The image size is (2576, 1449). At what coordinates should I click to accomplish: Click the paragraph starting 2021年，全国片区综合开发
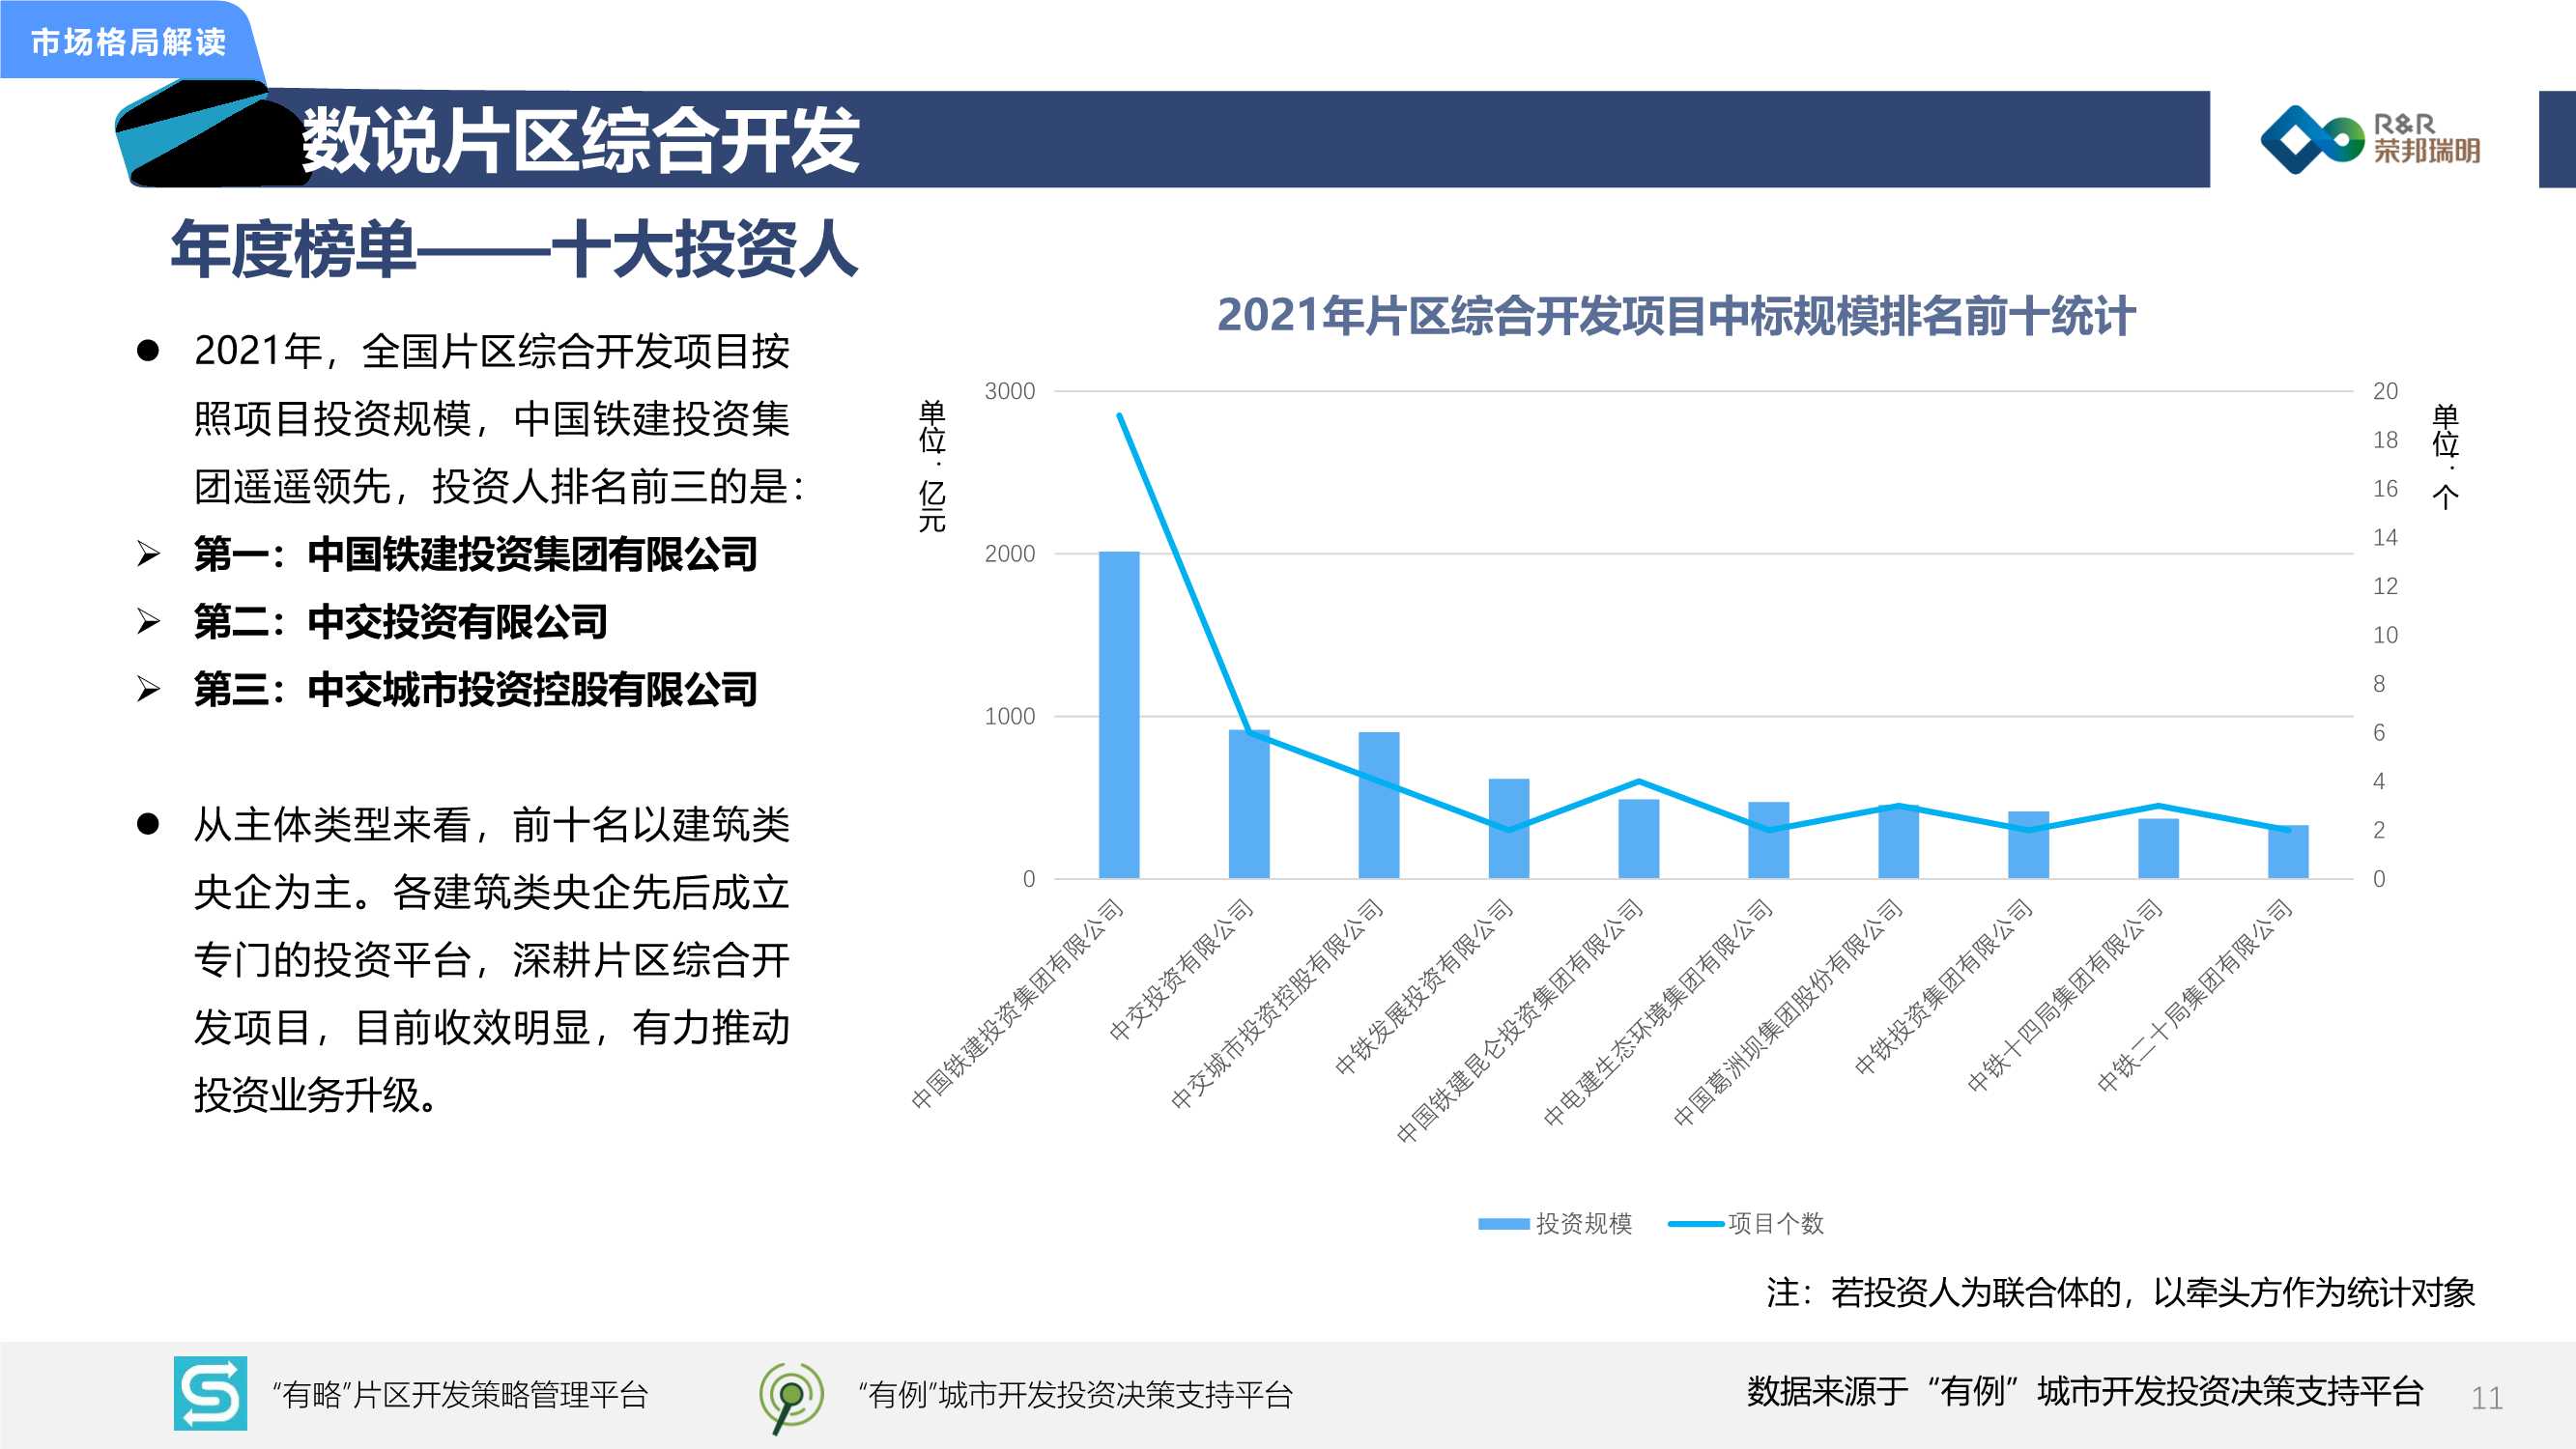[x=497, y=419]
